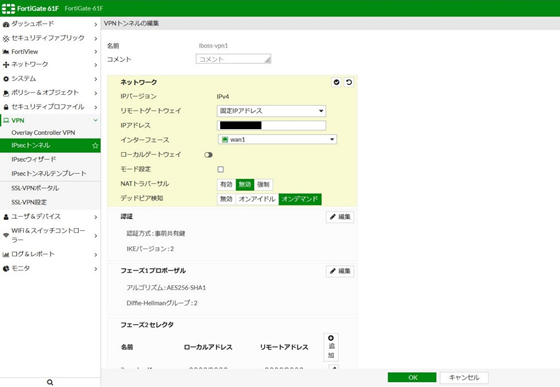Click the Policy & Objects icon
This screenshot has width=560, height=387.
pyautogui.click(x=6, y=93)
